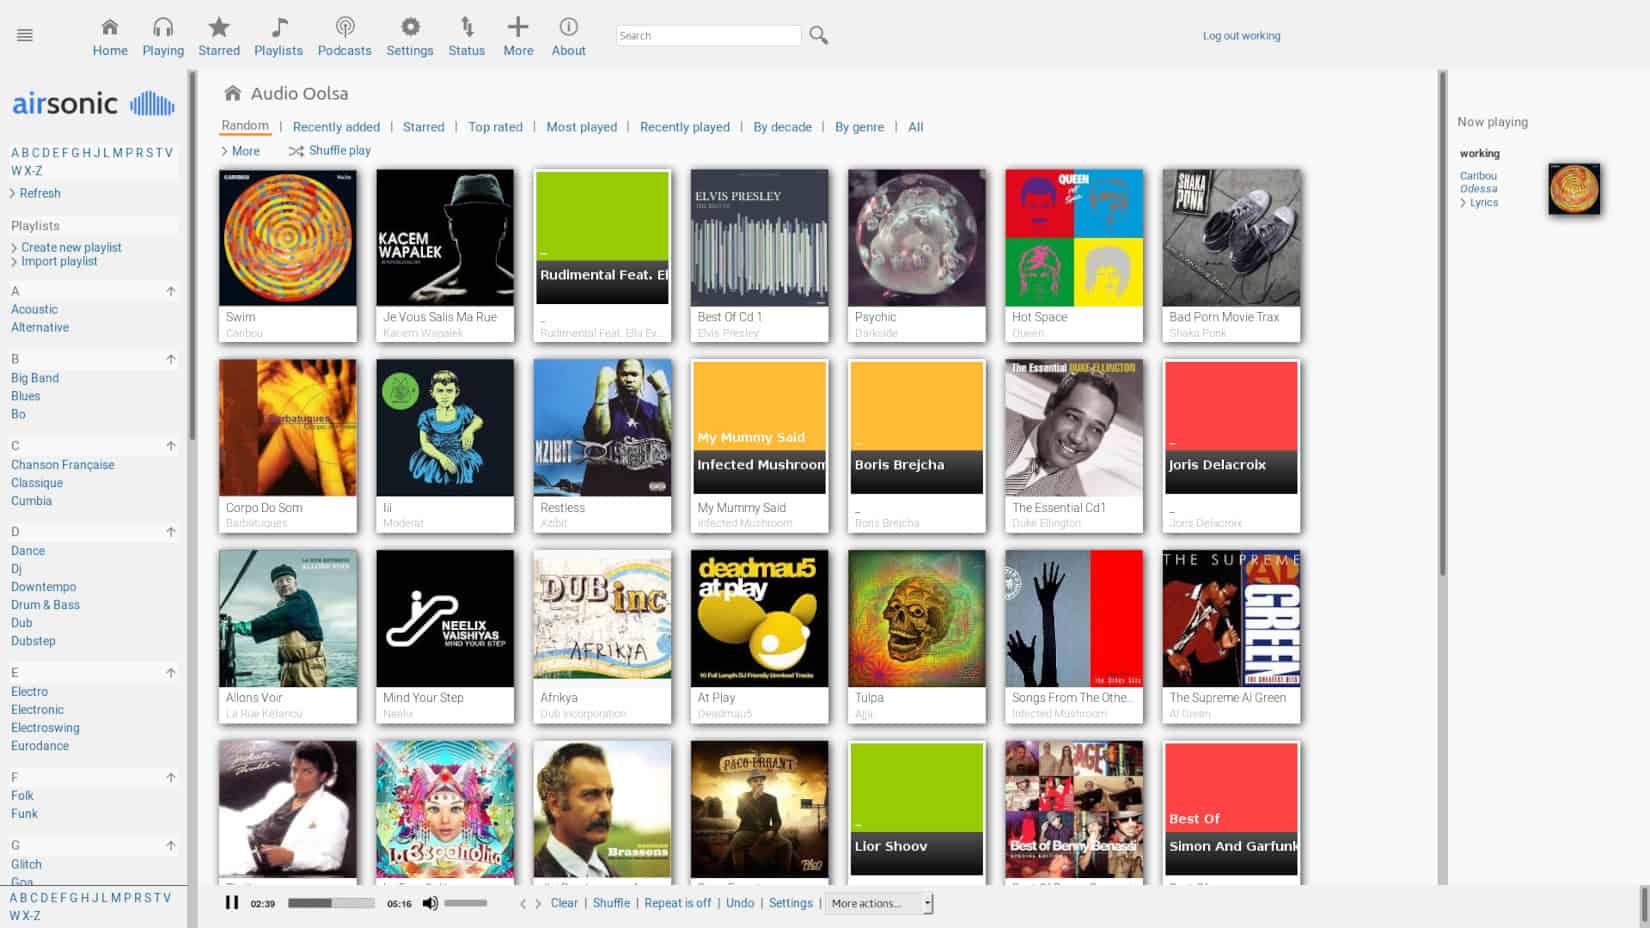Viewport: 1650px width, 928px height.
Task: Click Create new playlist link
Action: click(x=70, y=247)
